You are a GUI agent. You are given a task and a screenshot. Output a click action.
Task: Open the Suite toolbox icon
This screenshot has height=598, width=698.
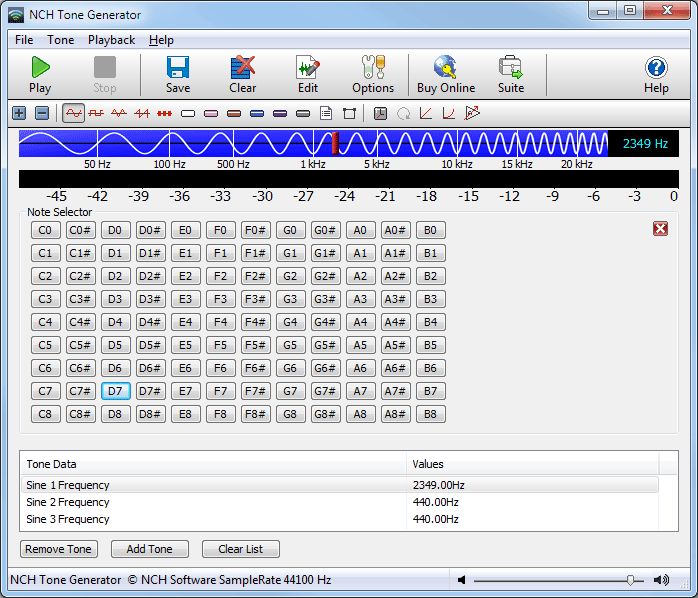[511, 75]
